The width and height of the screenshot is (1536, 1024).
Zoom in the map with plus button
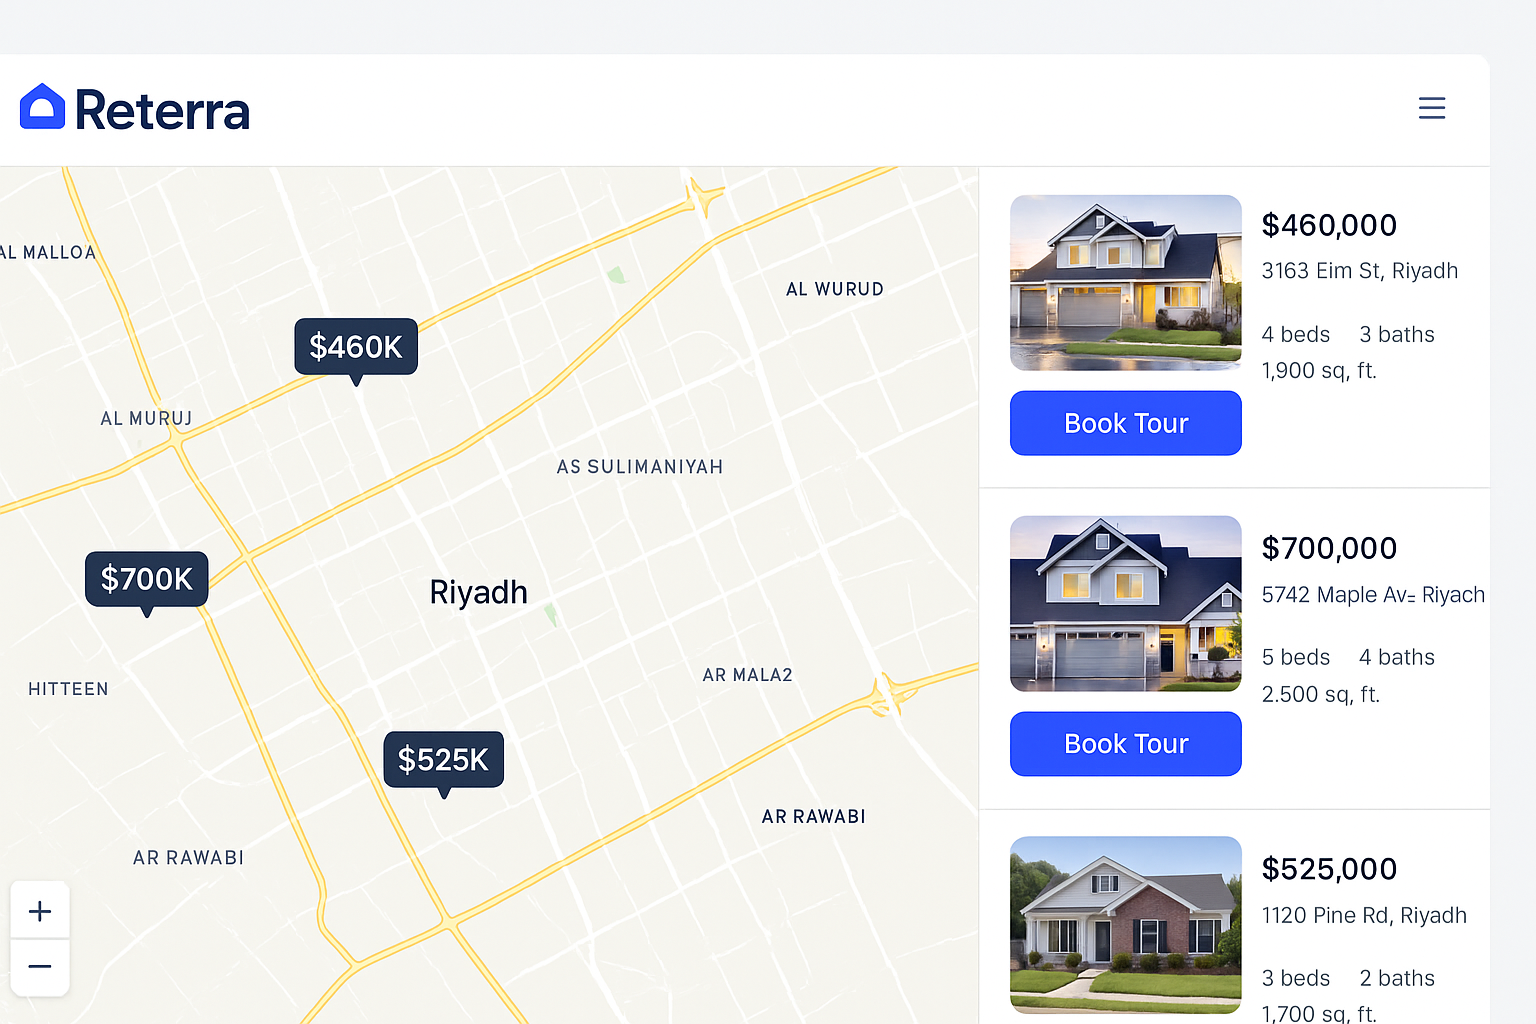[x=40, y=911]
